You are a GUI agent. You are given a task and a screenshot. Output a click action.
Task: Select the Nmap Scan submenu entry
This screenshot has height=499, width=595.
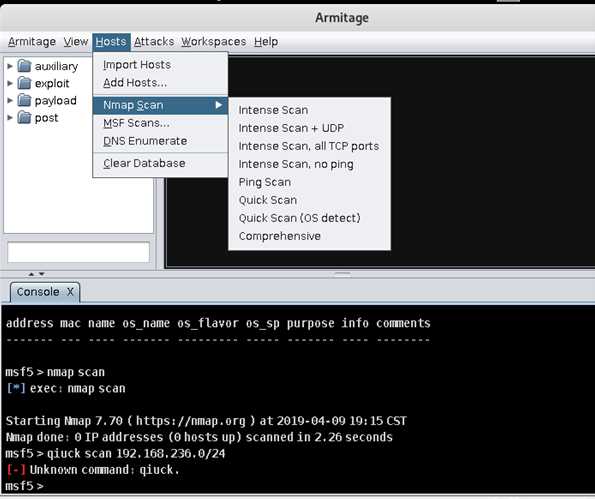coord(160,105)
